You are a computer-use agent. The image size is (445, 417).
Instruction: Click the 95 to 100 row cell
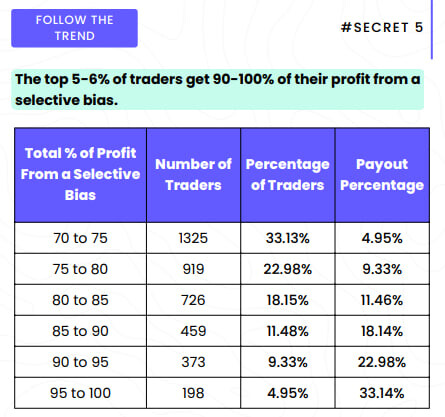[x=80, y=393]
